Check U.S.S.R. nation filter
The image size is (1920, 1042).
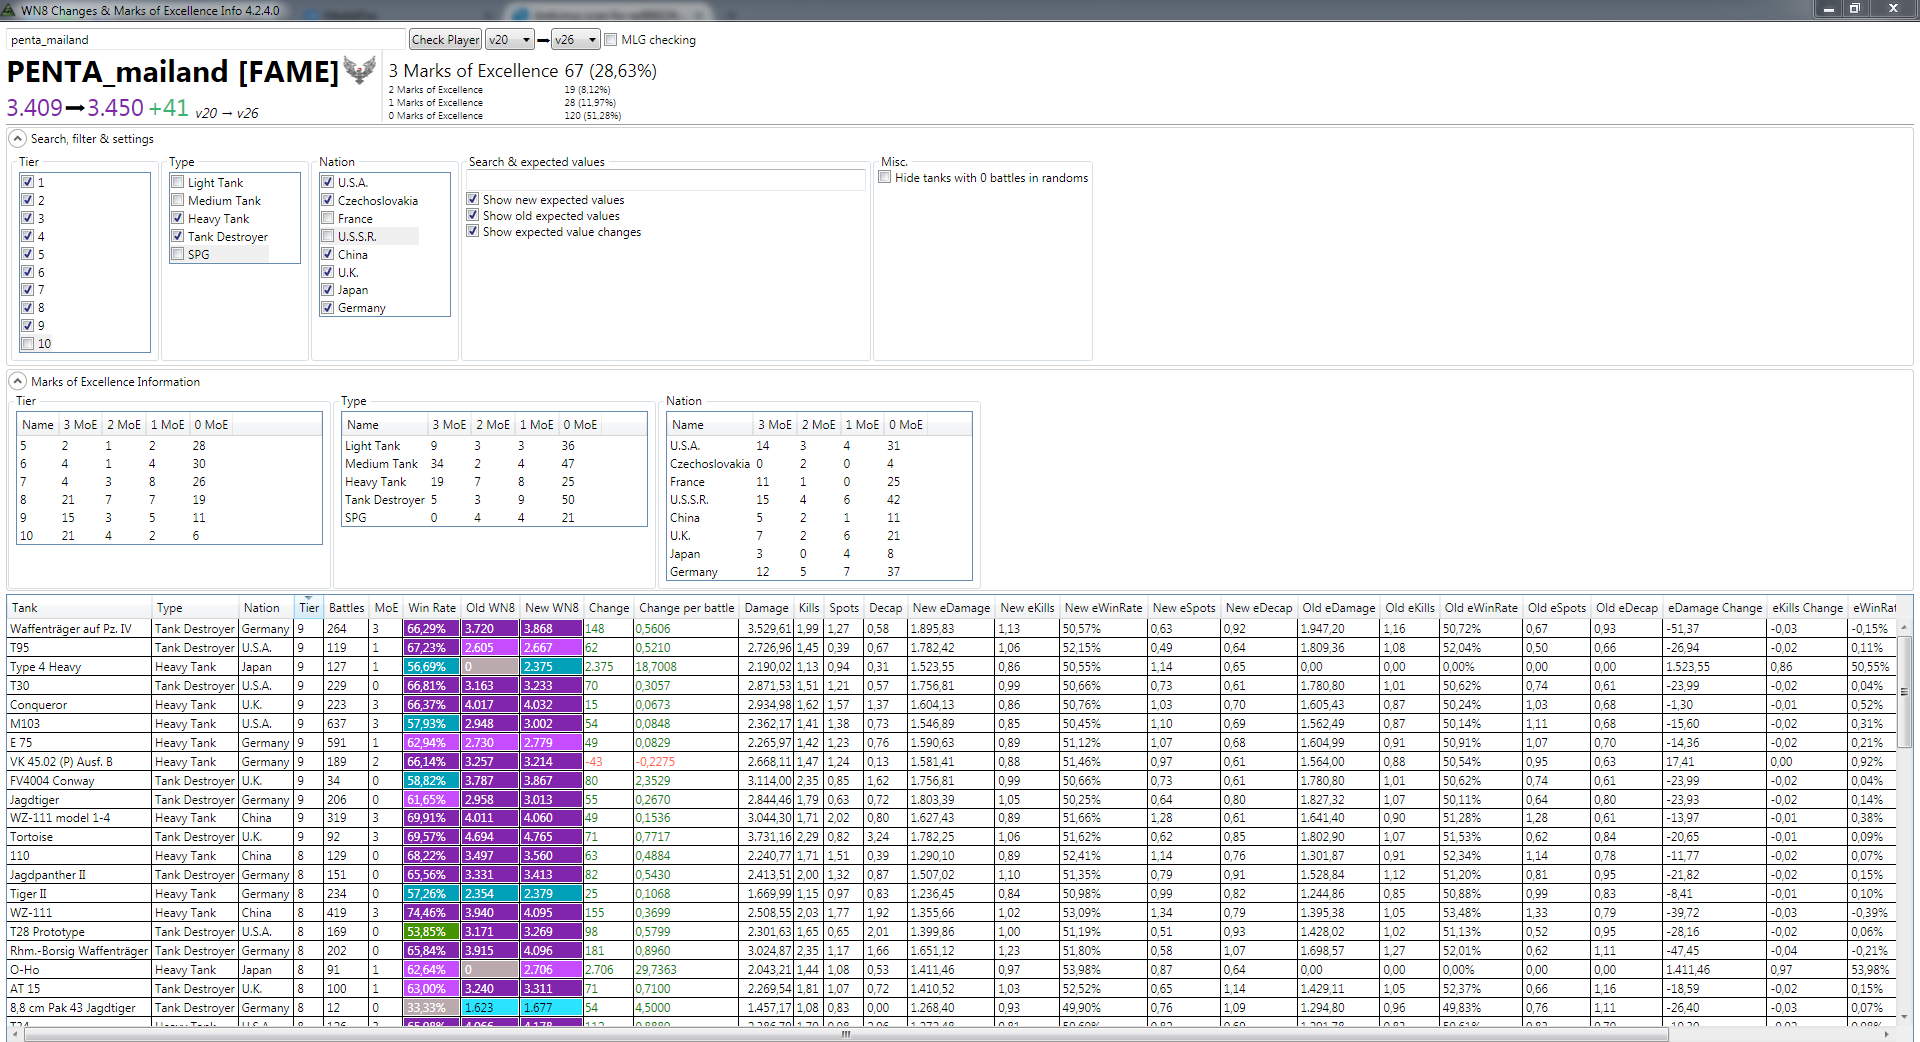(x=327, y=236)
